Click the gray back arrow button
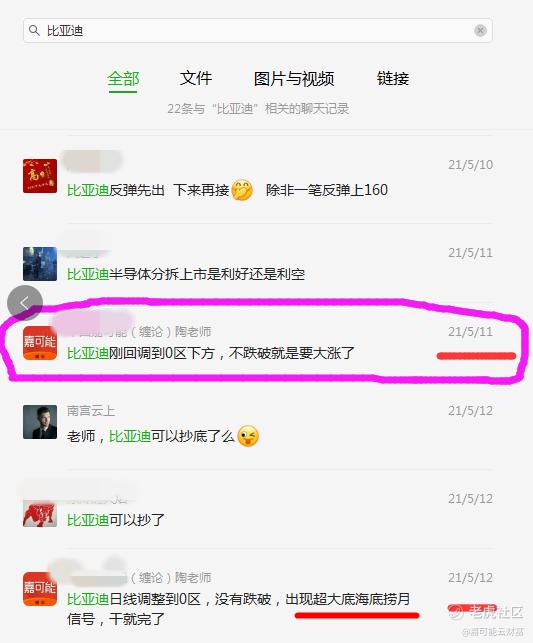Viewport: 533px width, 643px height. (x=25, y=303)
